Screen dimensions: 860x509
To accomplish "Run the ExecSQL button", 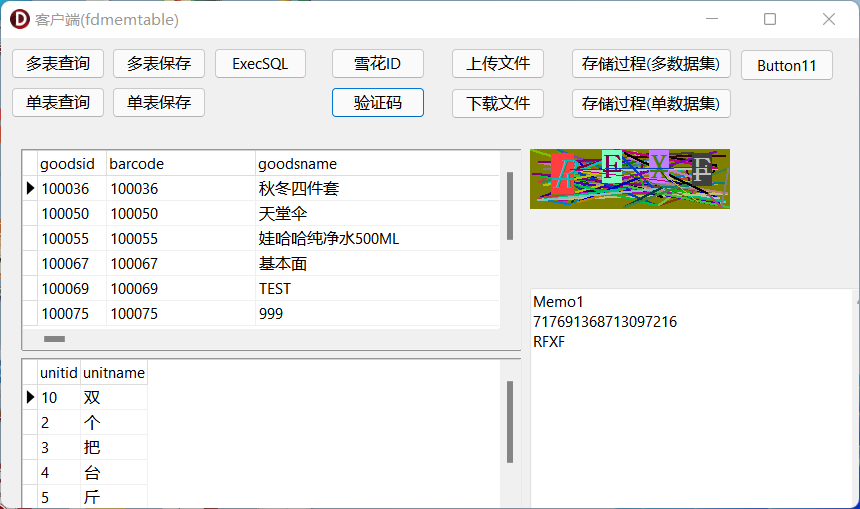I will (260, 64).
